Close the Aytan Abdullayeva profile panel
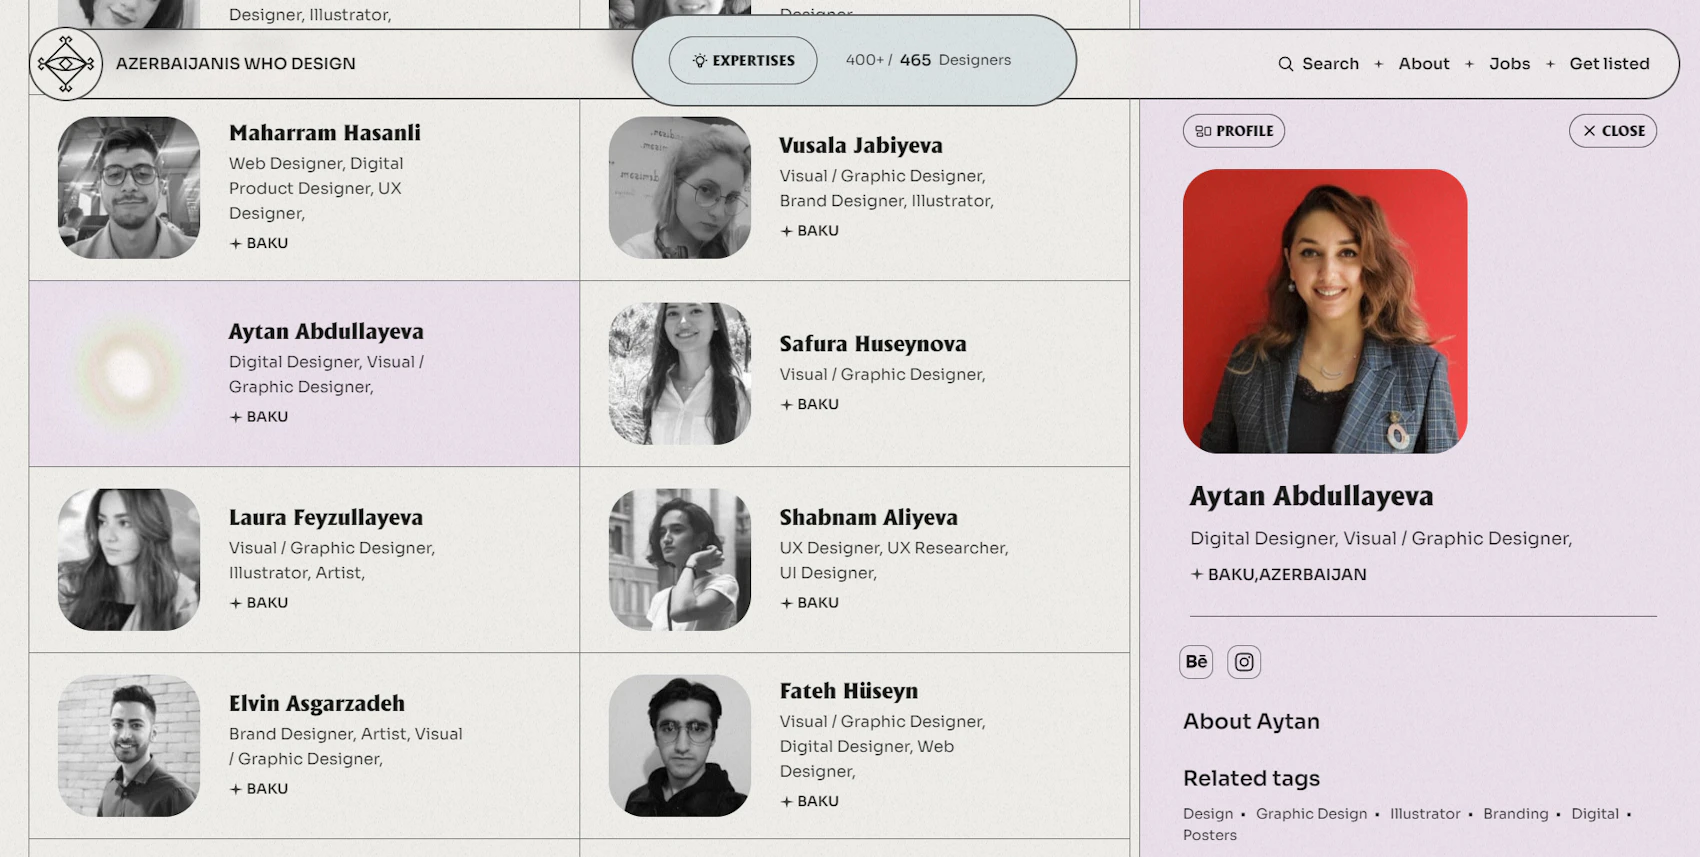1700x857 pixels. click(x=1613, y=131)
